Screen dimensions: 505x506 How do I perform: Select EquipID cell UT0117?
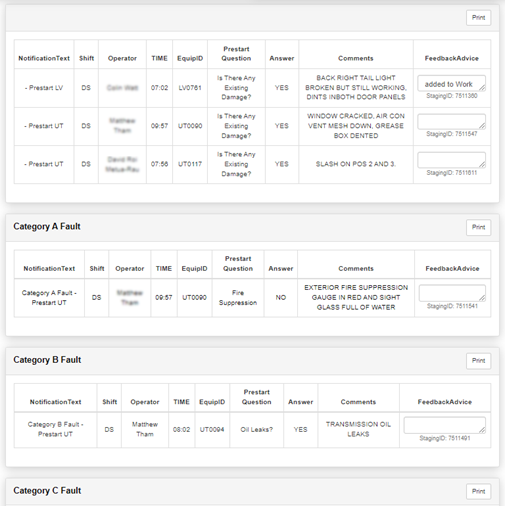pos(190,164)
